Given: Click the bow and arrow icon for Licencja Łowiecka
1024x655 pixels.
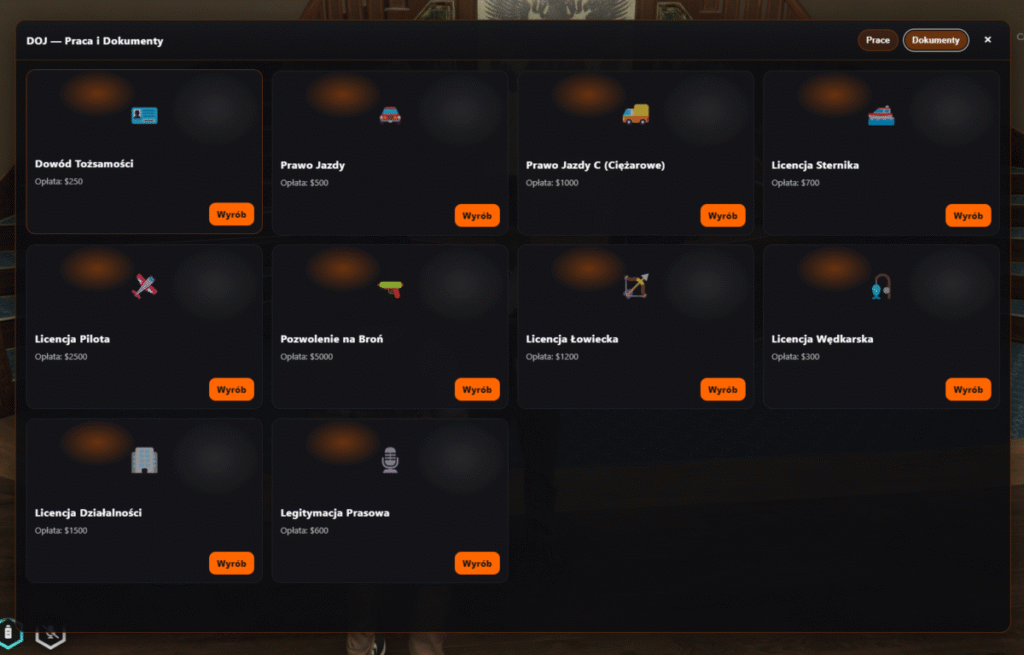Looking at the screenshot, I should click(635, 286).
